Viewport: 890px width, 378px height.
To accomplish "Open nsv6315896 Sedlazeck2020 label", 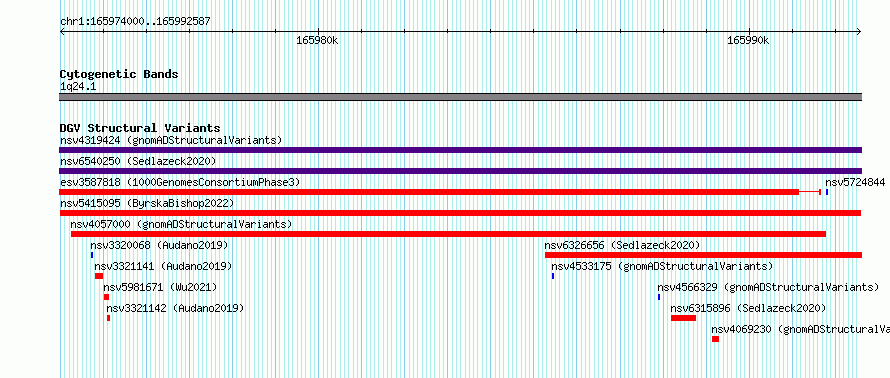I will [748, 308].
